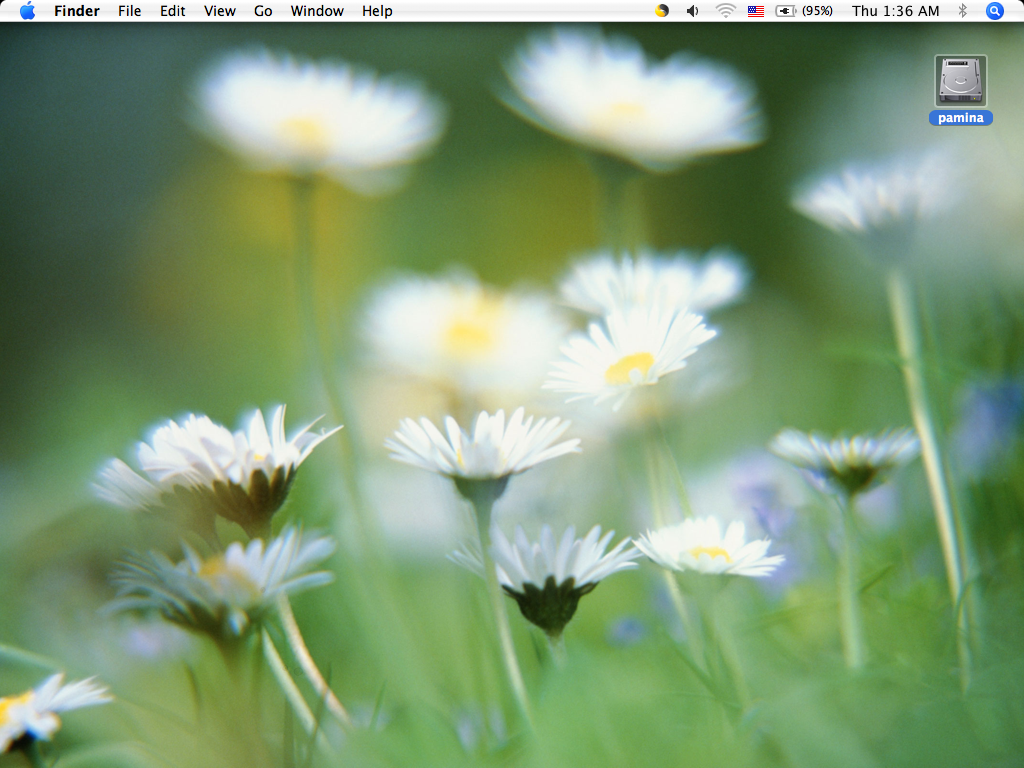Click the pamina drive label
The image size is (1024, 768).
pyautogui.click(x=961, y=118)
